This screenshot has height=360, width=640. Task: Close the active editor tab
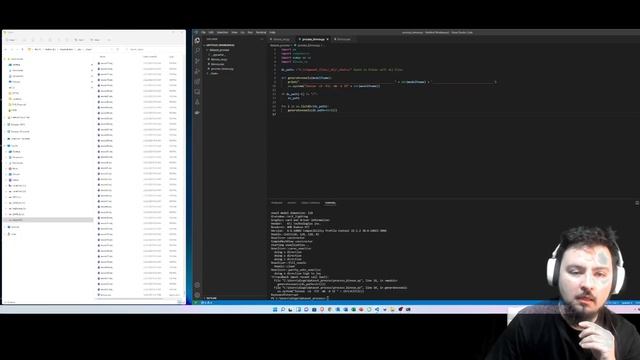click(x=327, y=39)
